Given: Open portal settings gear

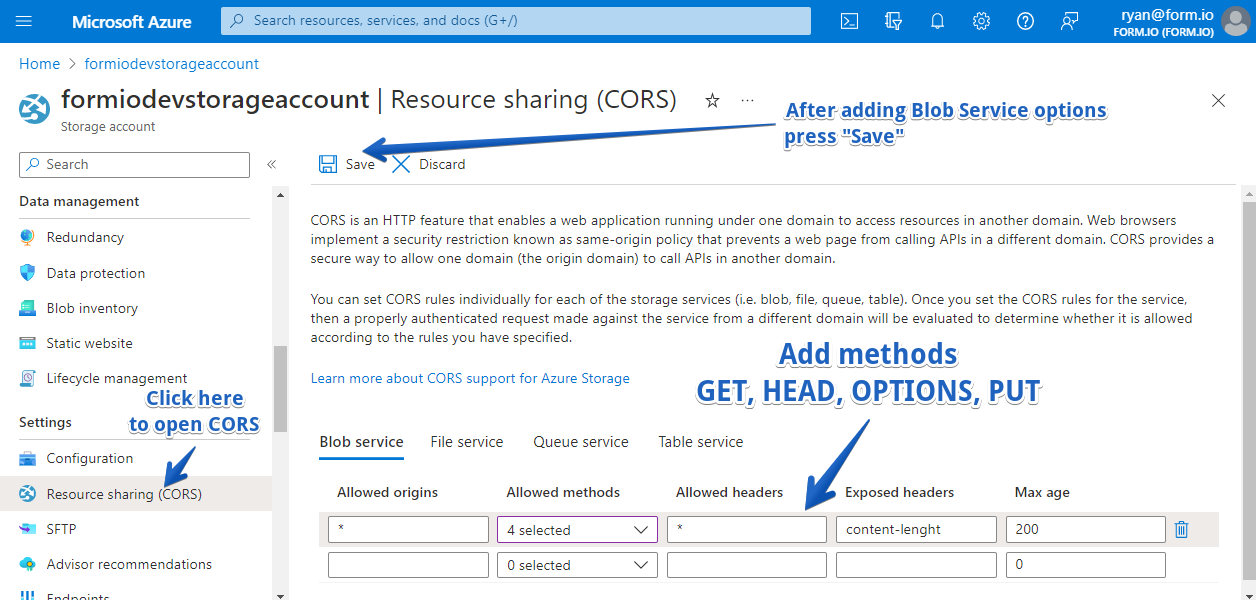Looking at the screenshot, I should point(982,21).
